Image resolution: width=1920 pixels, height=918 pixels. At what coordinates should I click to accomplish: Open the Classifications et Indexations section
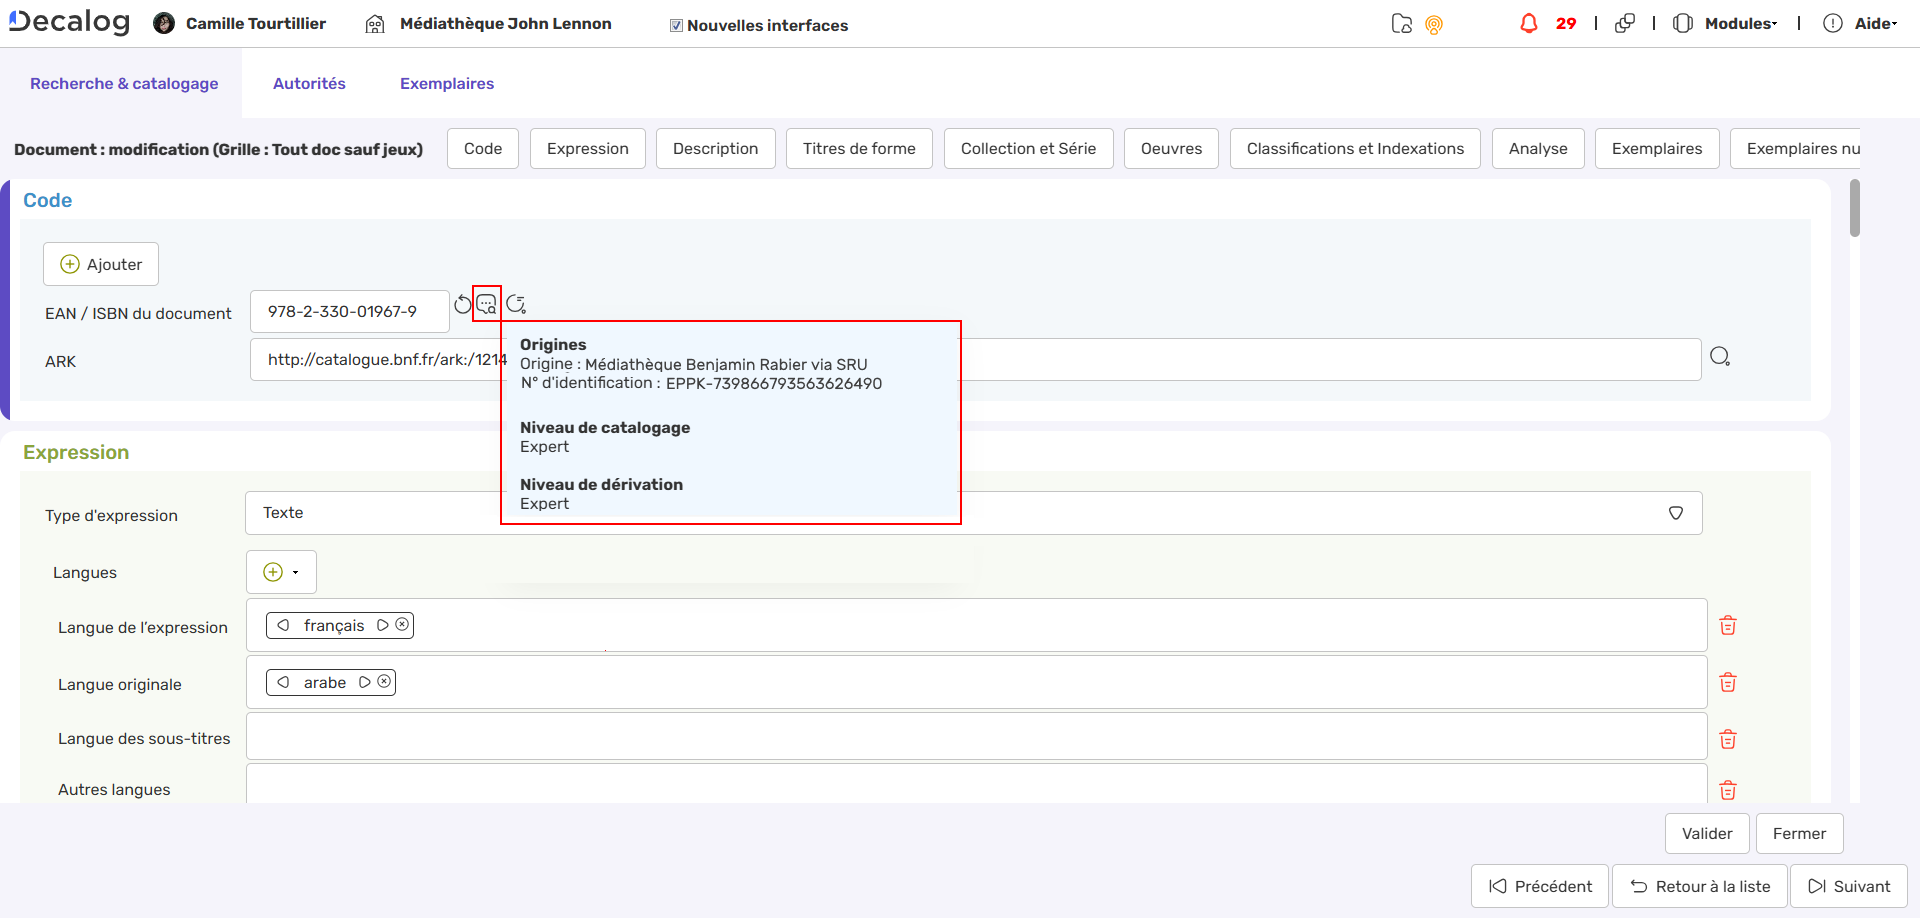tap(1355, 148)
